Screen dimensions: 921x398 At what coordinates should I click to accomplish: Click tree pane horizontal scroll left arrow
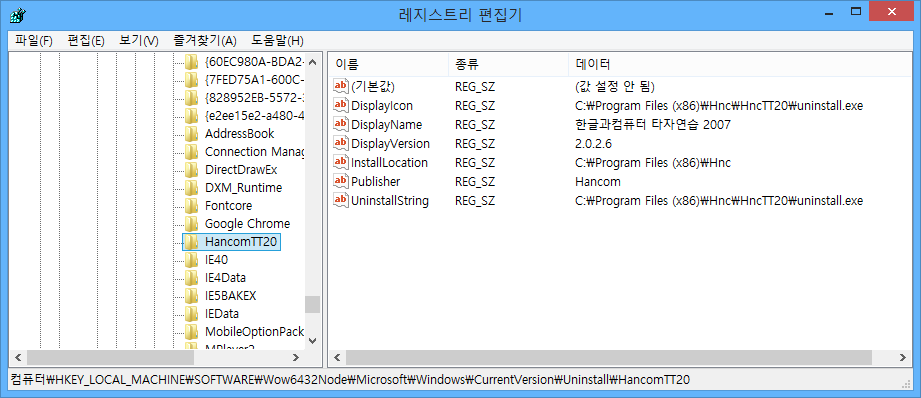18,357
